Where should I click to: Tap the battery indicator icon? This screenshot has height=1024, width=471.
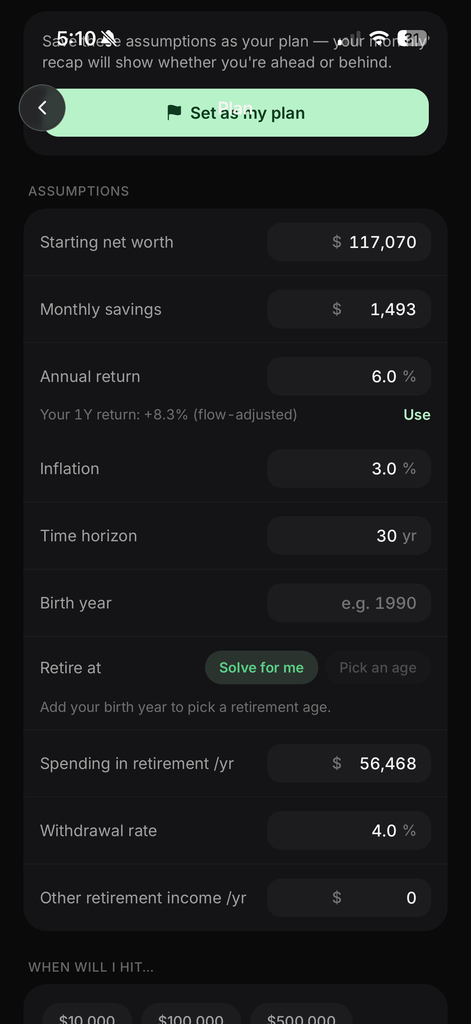[412, 37]
